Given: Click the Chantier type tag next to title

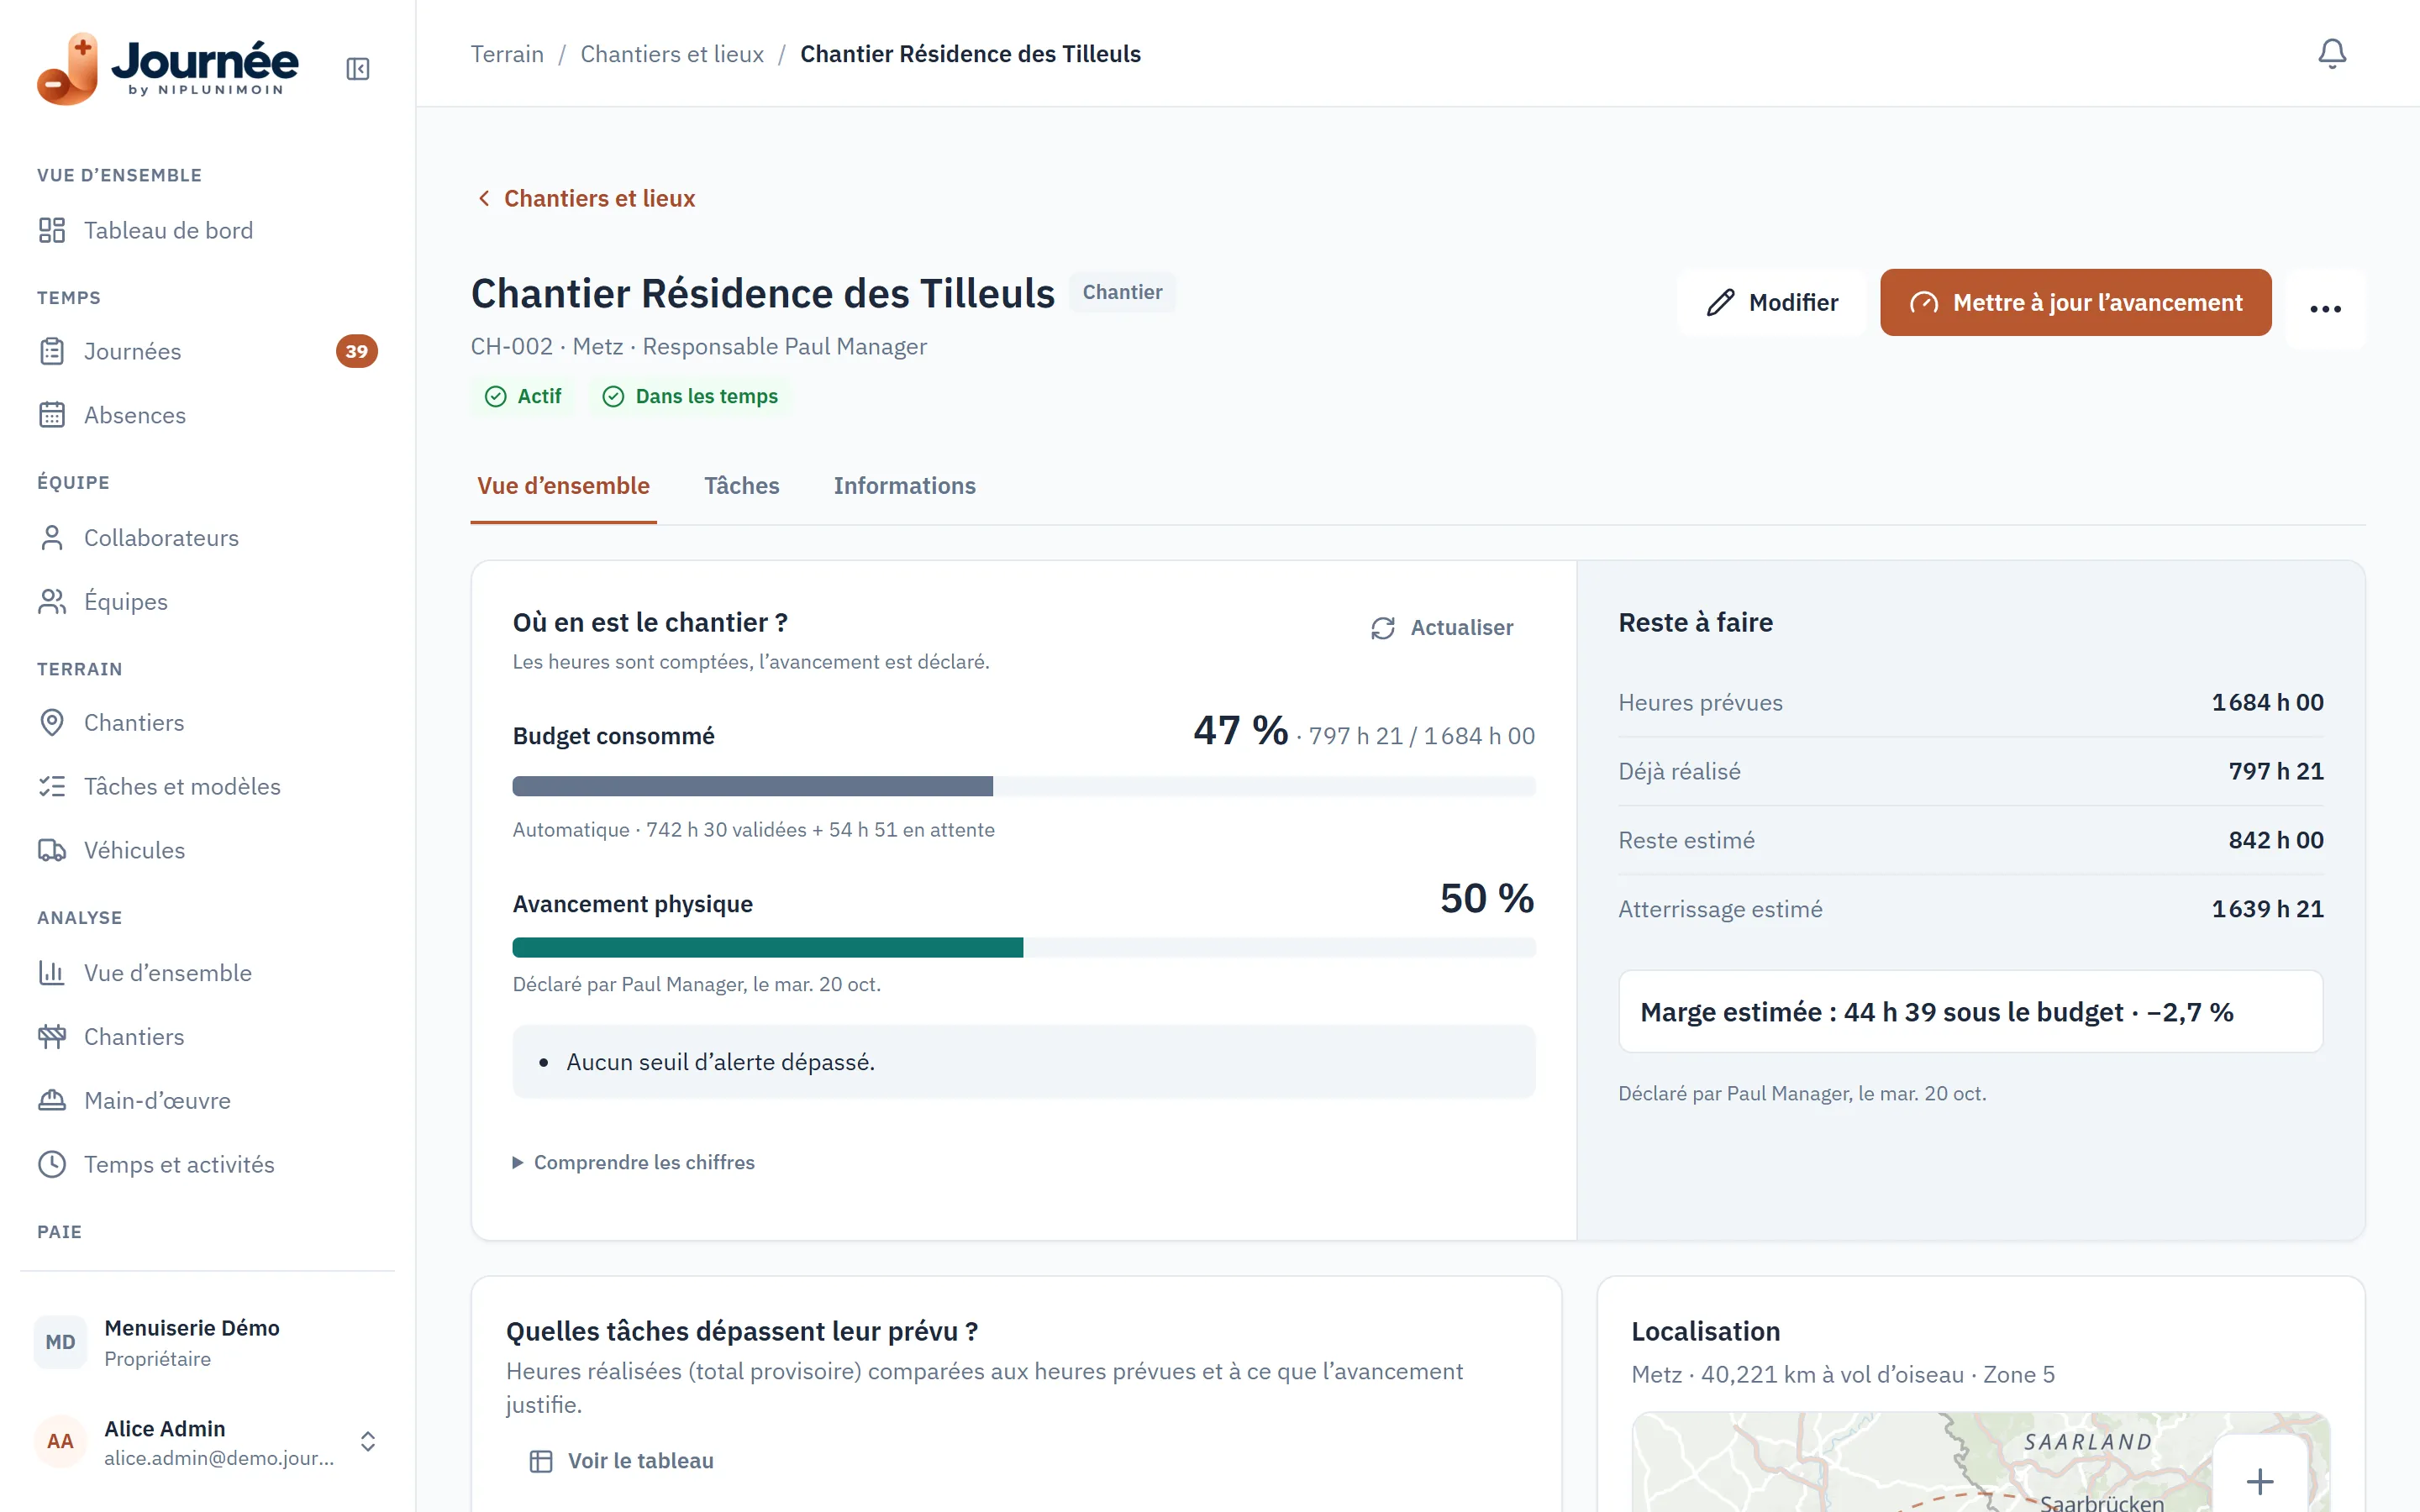Looking at the screenshot, I should 1122,292.
